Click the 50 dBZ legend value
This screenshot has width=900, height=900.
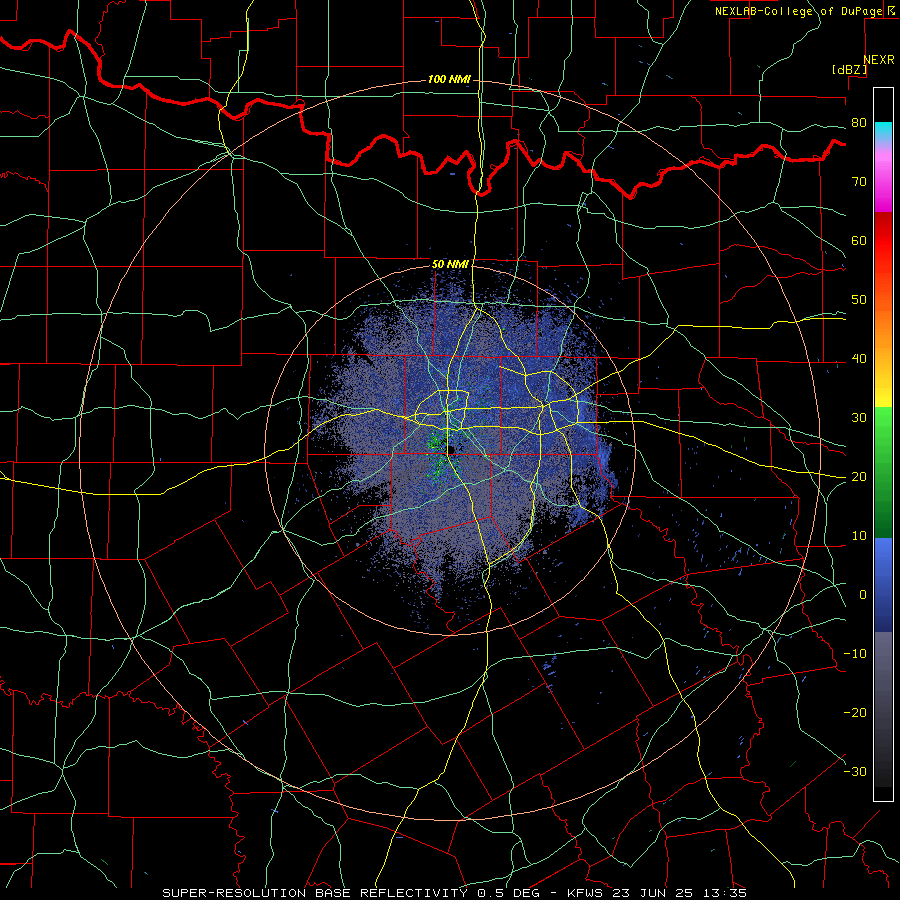[859, 300]
